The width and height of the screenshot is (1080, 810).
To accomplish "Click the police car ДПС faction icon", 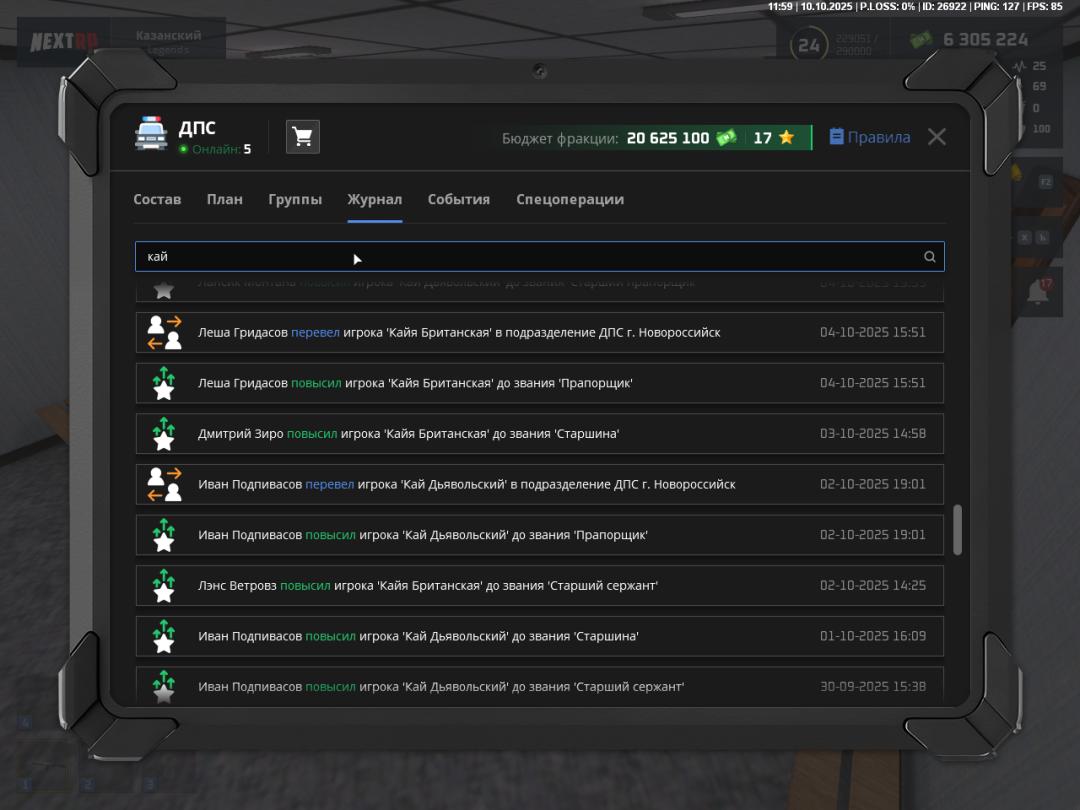I will [151, 135].
